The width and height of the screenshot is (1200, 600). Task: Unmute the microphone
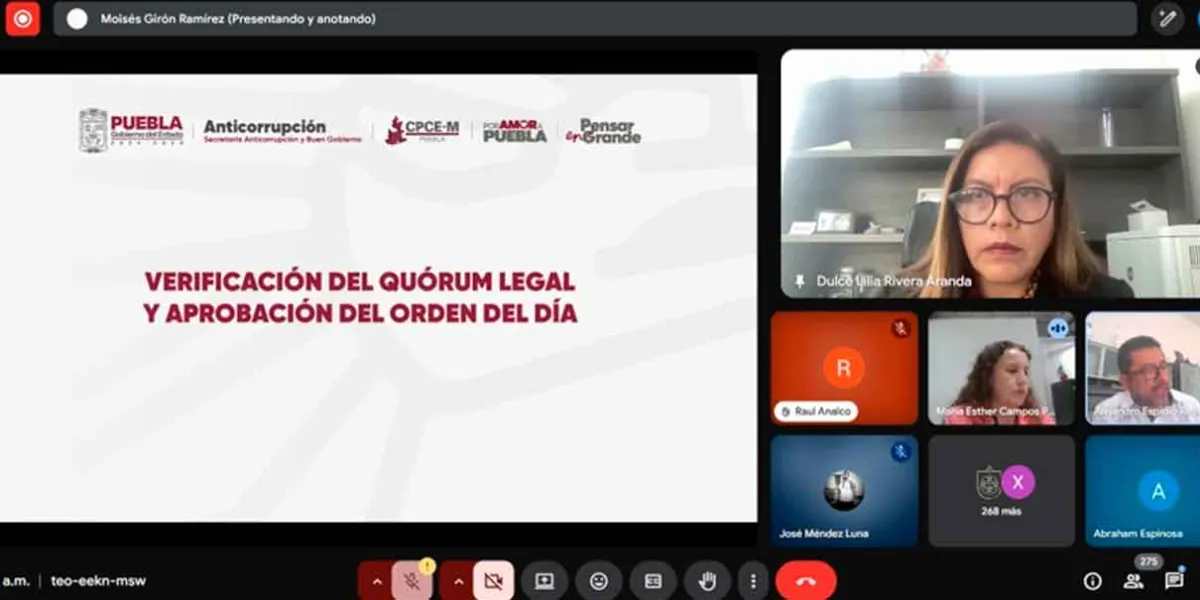(x=412, y=581)
